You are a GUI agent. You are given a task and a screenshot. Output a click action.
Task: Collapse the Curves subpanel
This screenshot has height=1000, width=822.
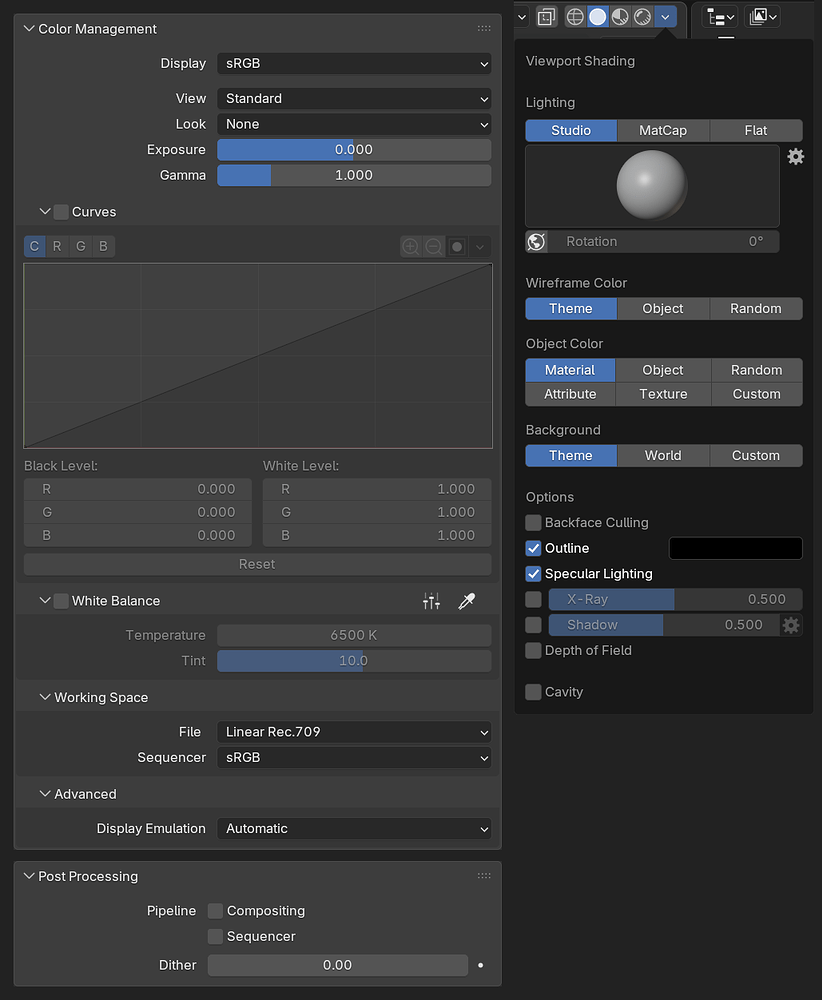[45, 211]
